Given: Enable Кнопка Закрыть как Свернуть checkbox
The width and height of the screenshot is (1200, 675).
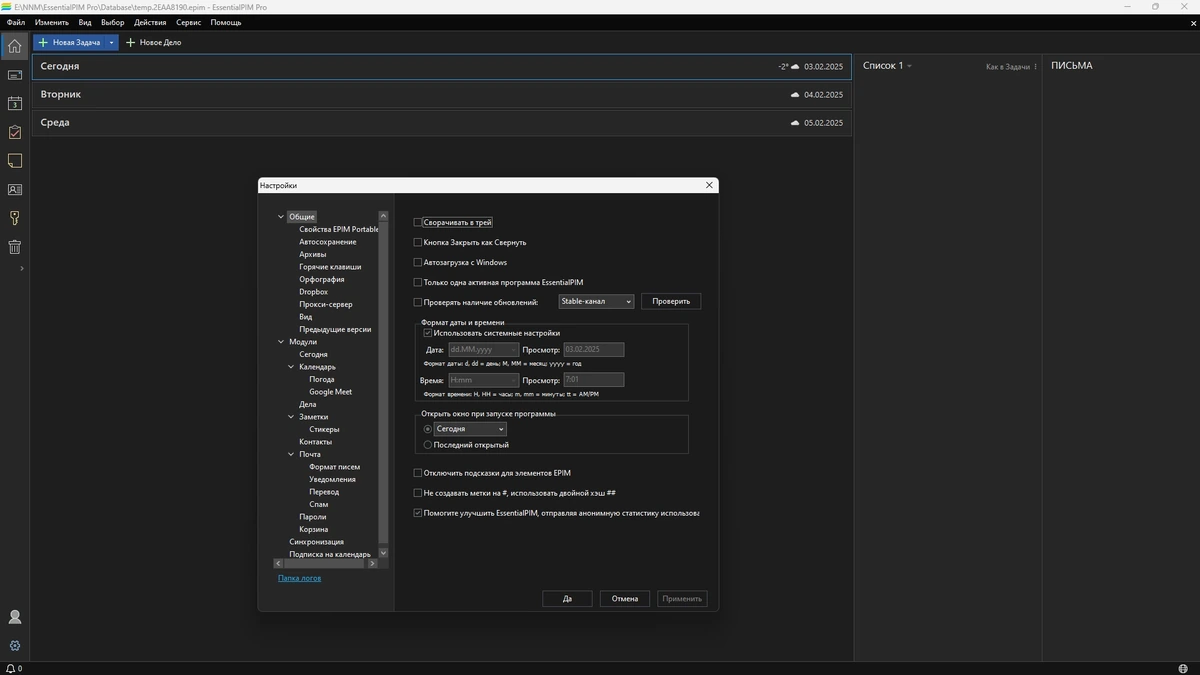Looking at the screenshot, I should (x=418, y=243).
